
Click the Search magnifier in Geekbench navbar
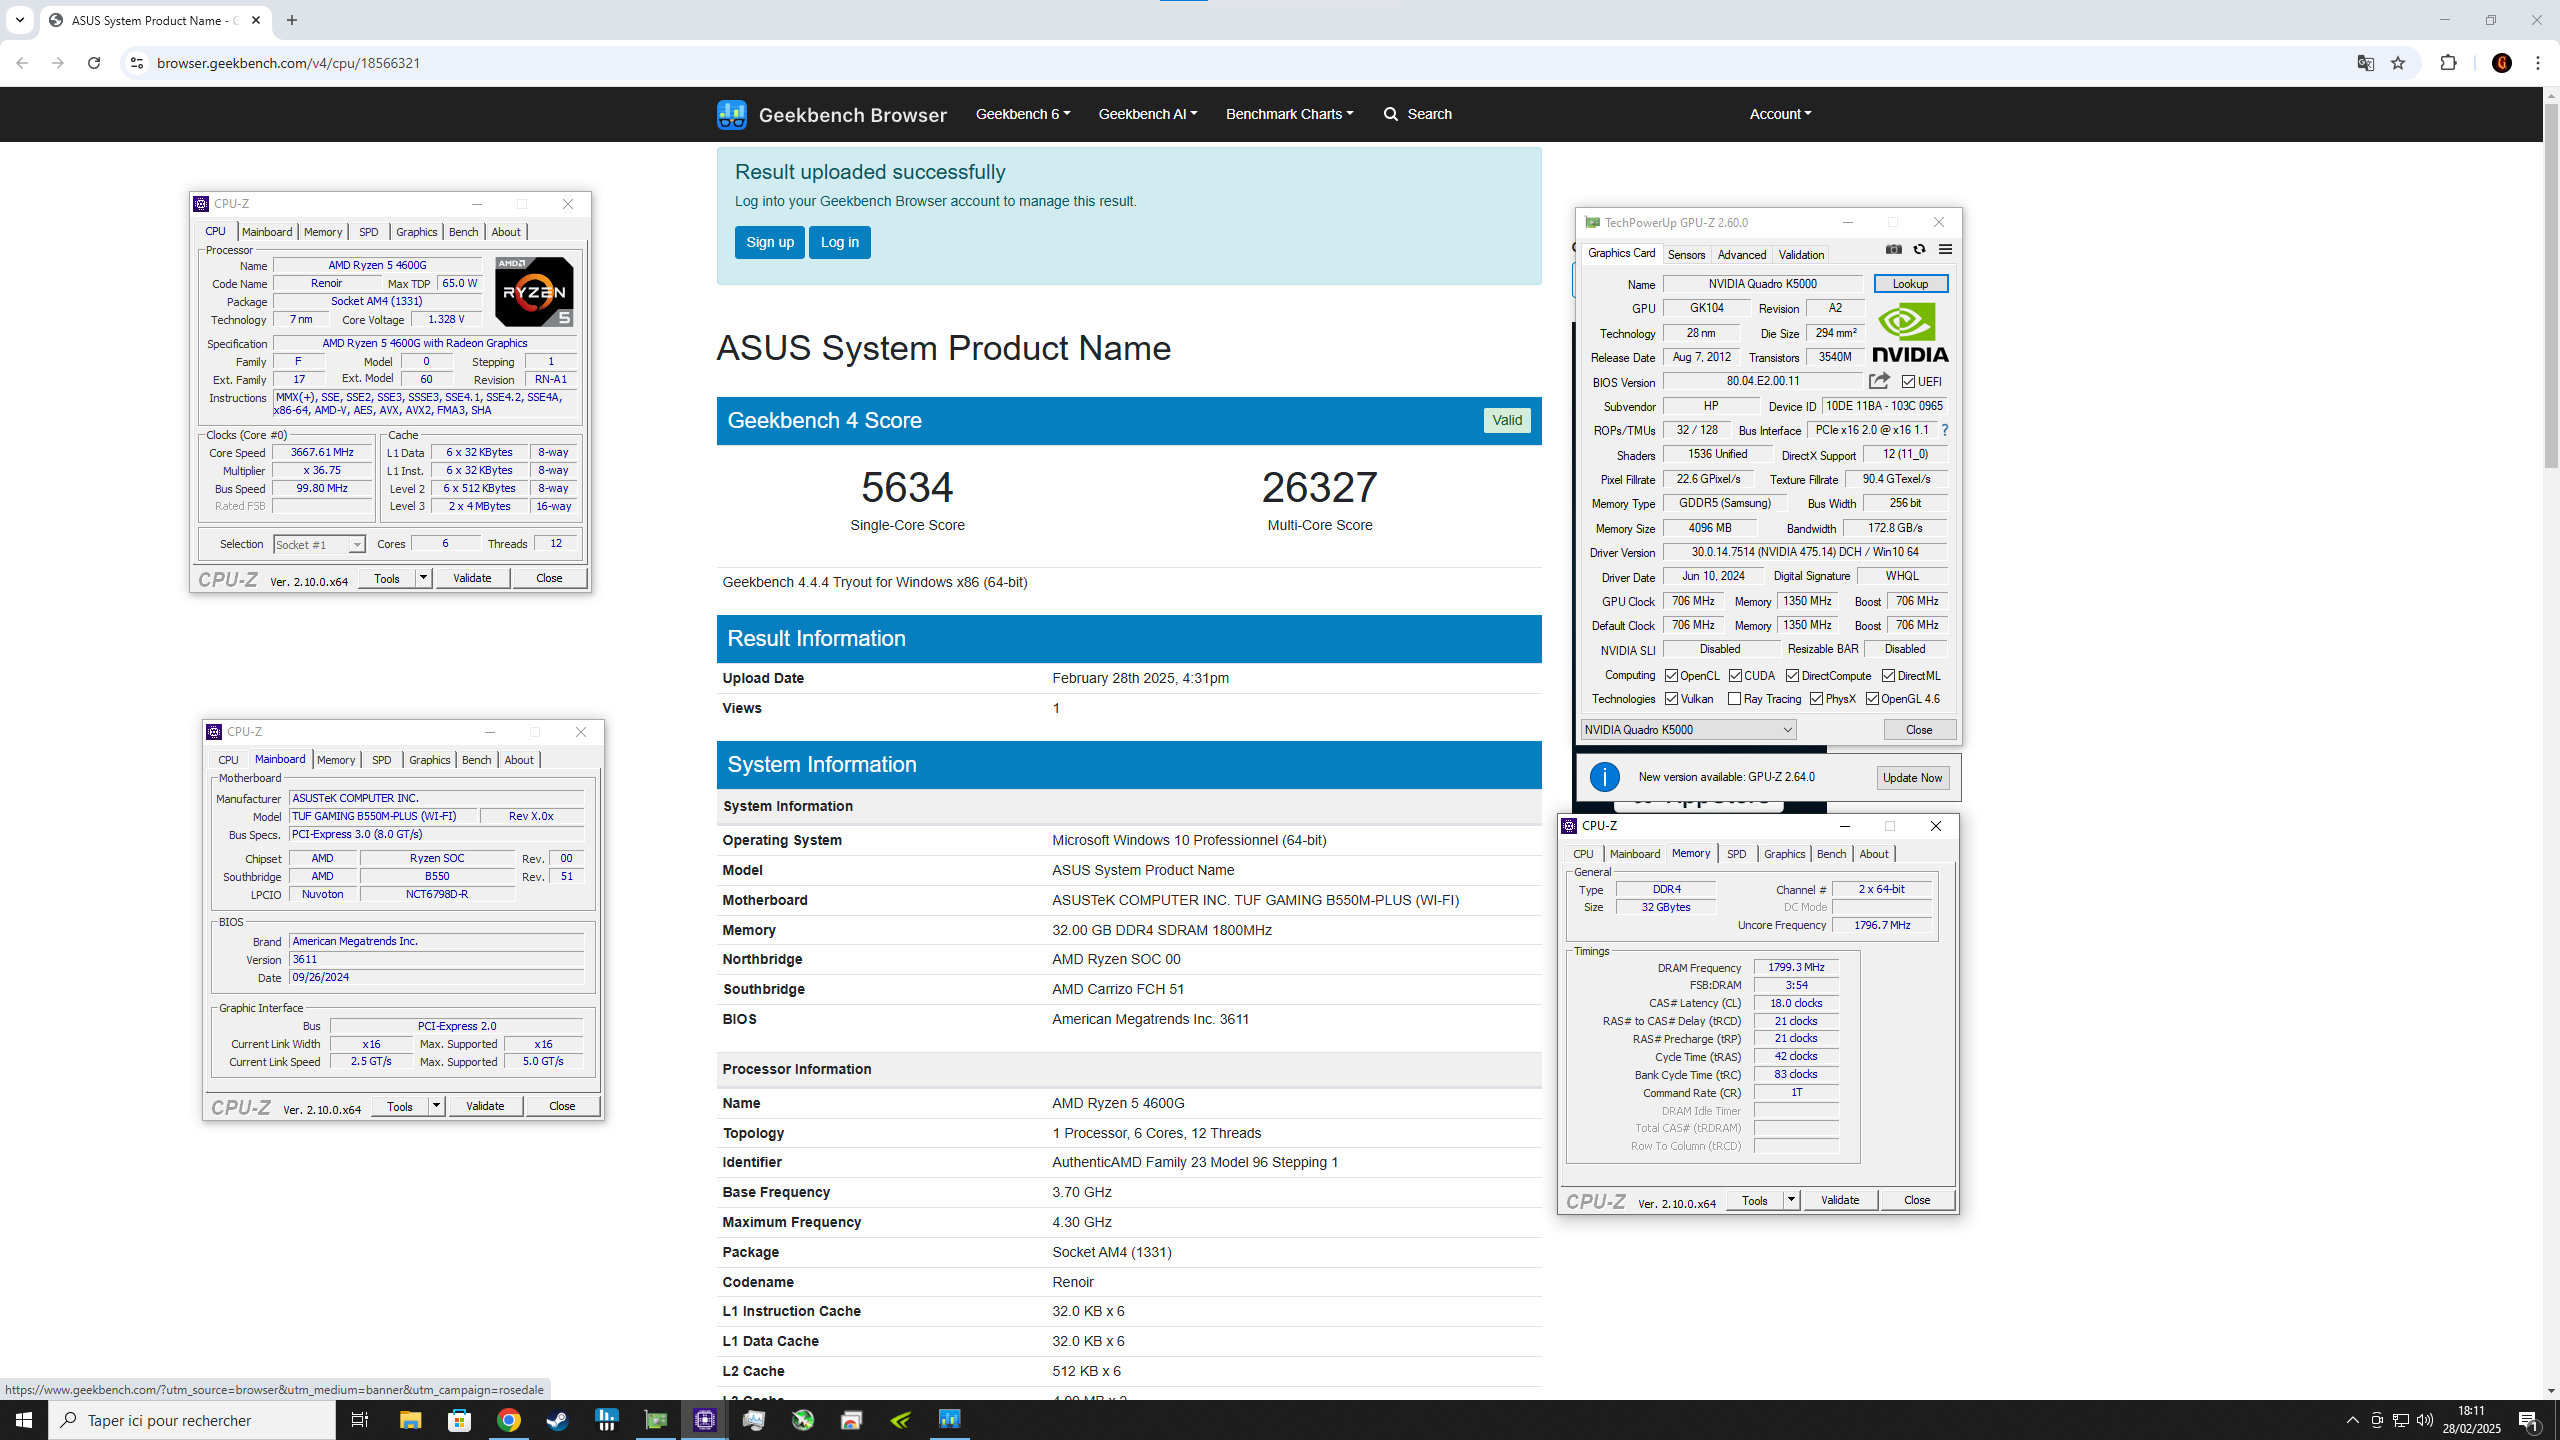[x=1391, y=114]
